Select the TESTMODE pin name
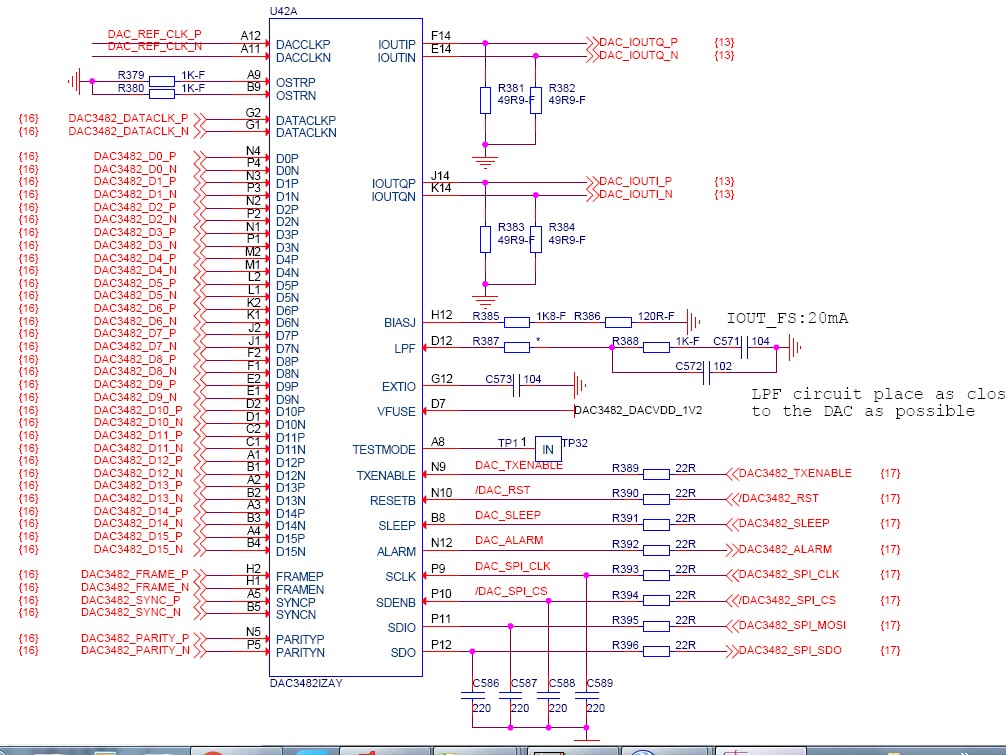 click(384, 450)
